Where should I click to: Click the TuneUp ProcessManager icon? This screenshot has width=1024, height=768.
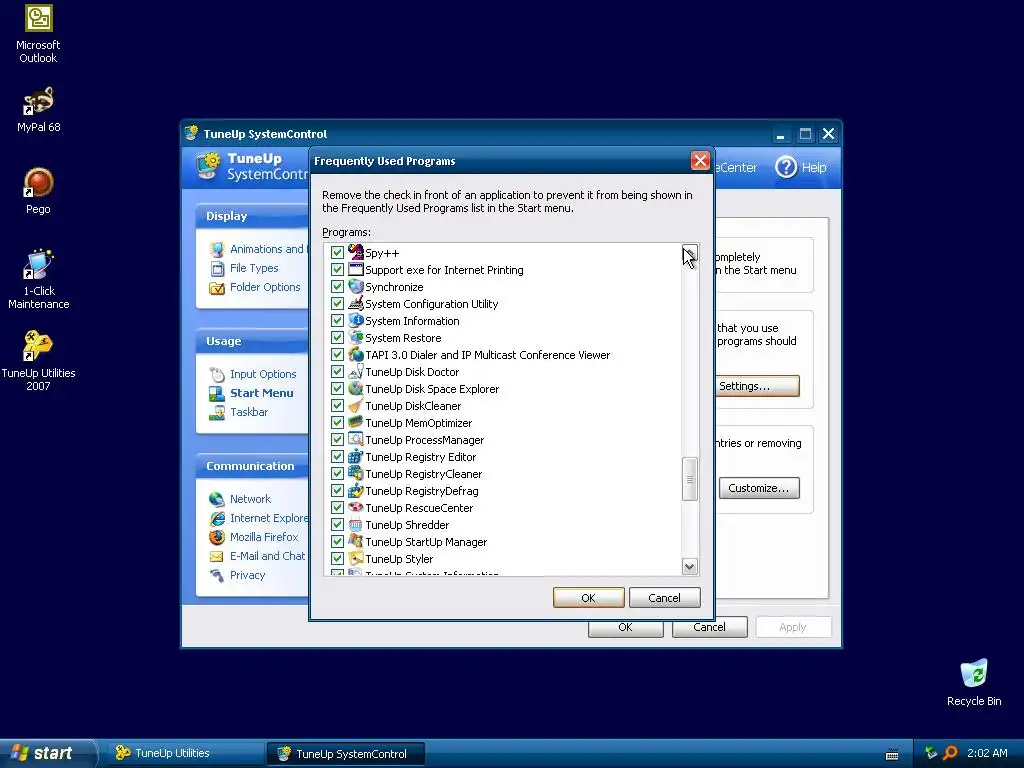[x=355, y=439]
